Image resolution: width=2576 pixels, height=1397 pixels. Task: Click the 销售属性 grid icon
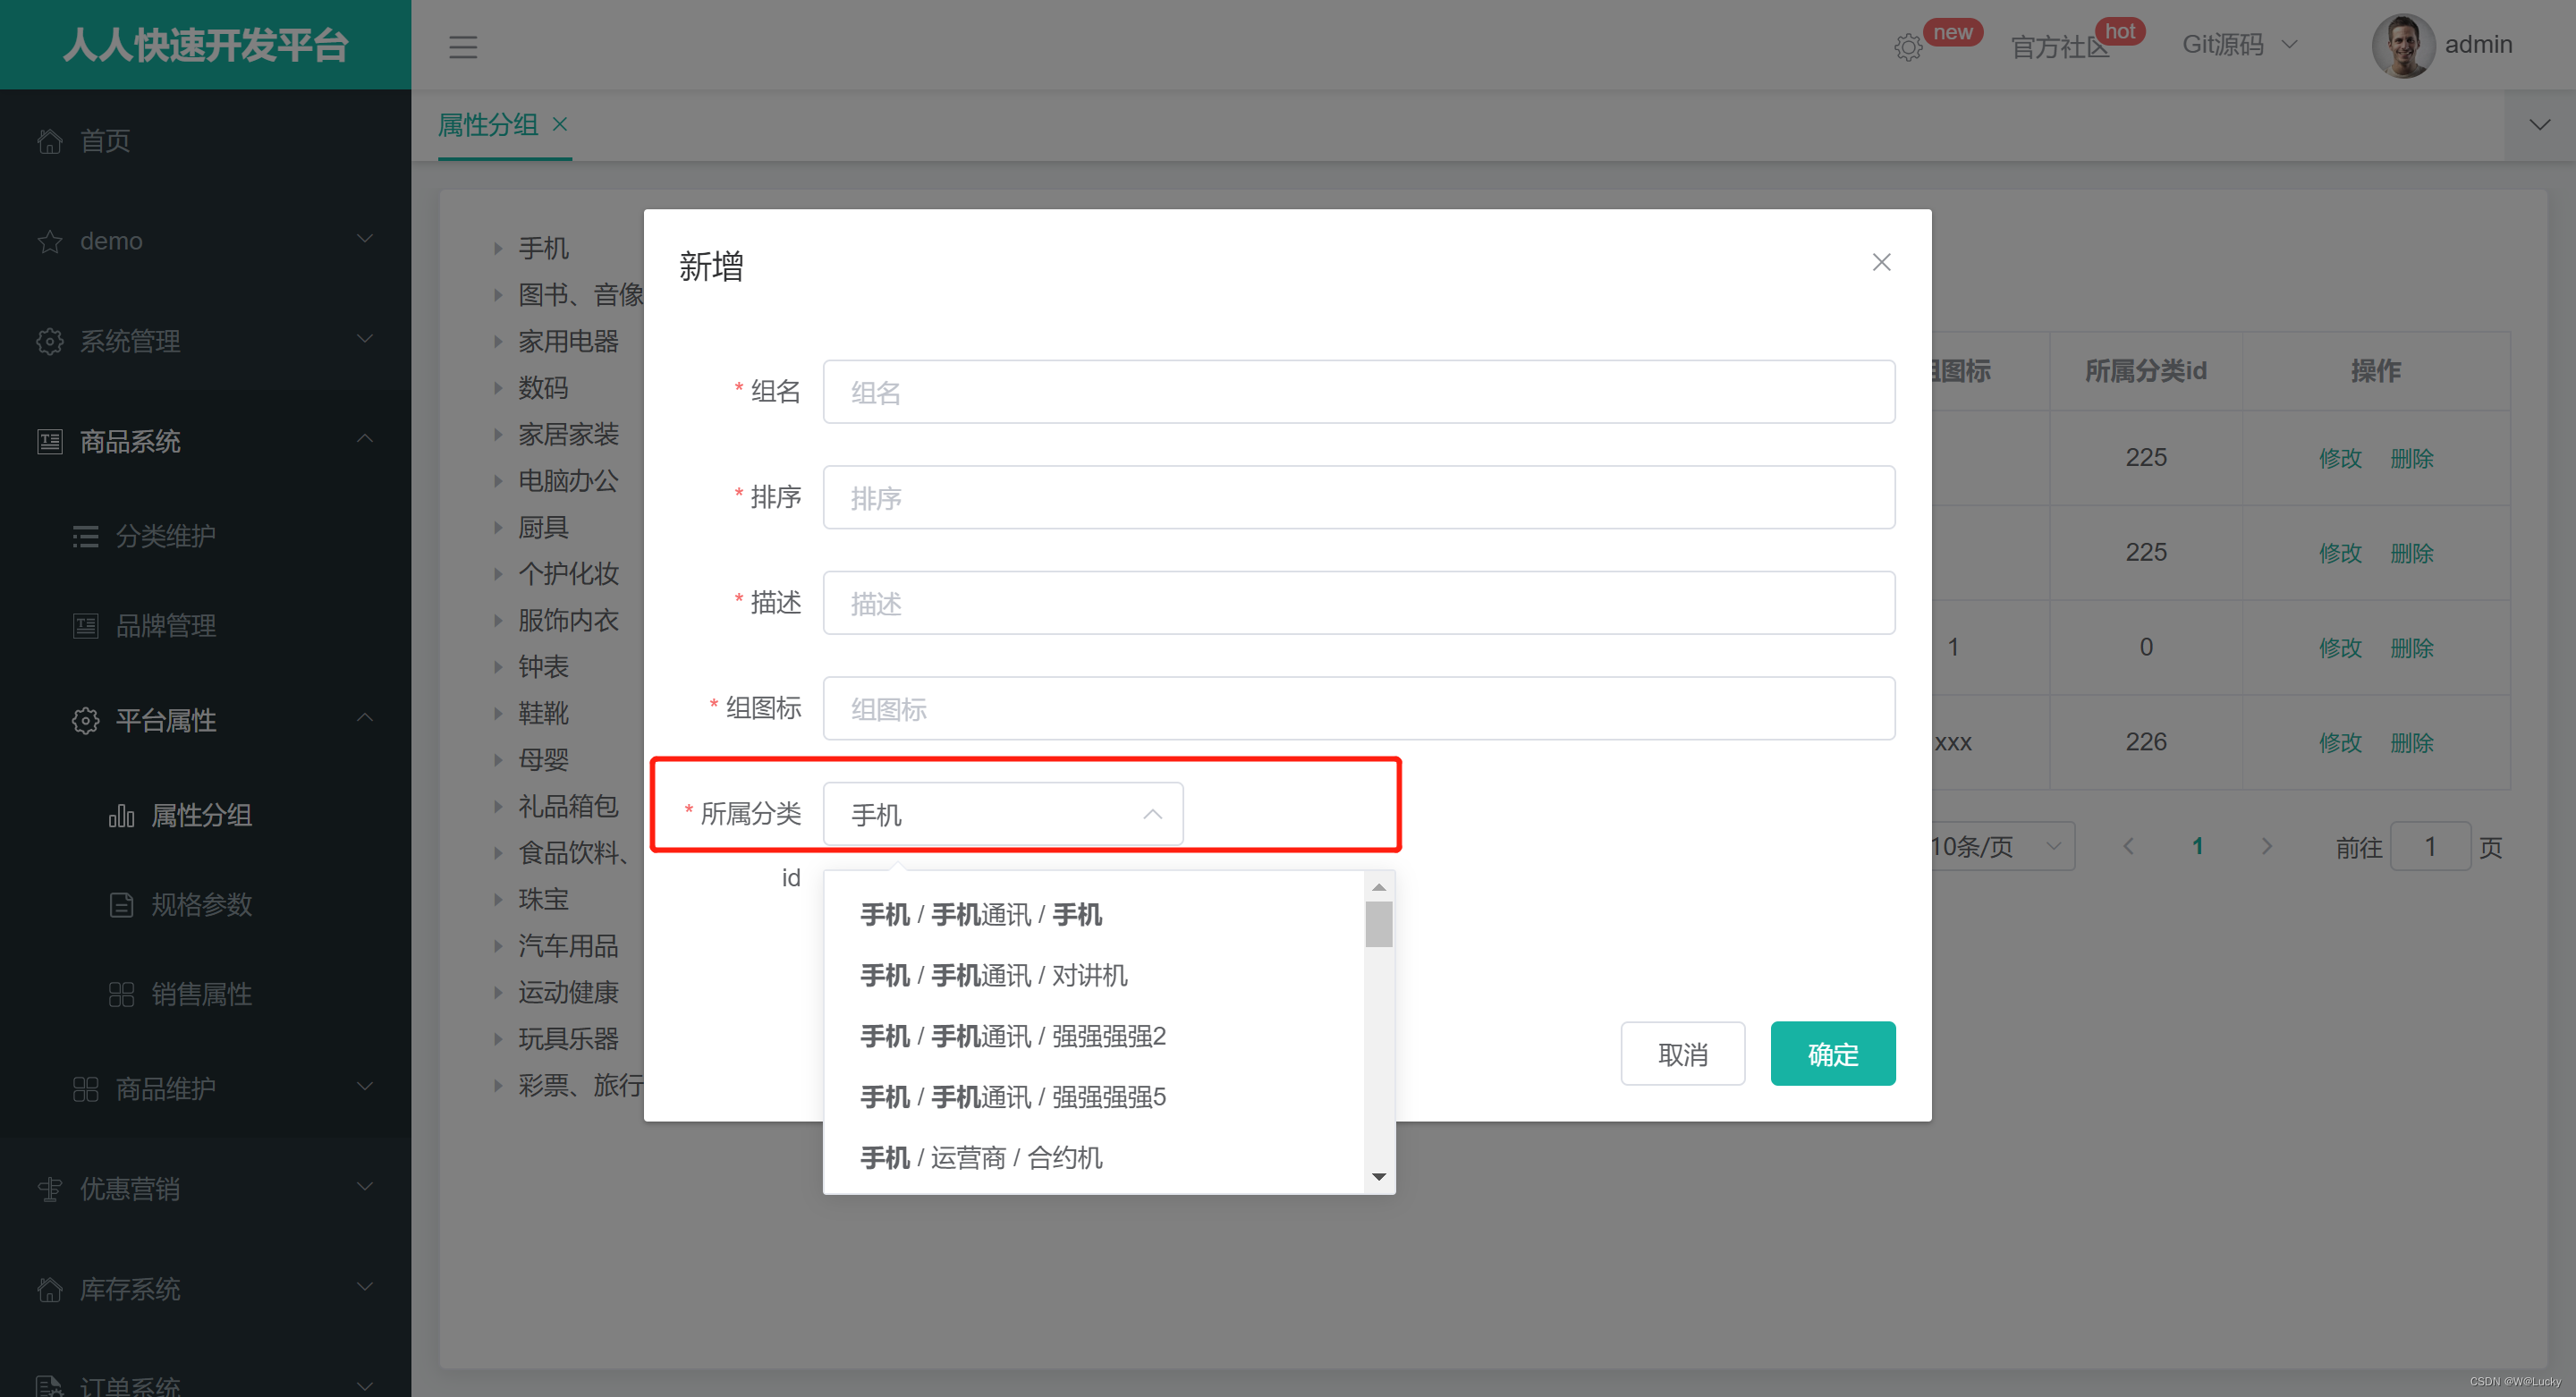121,994
